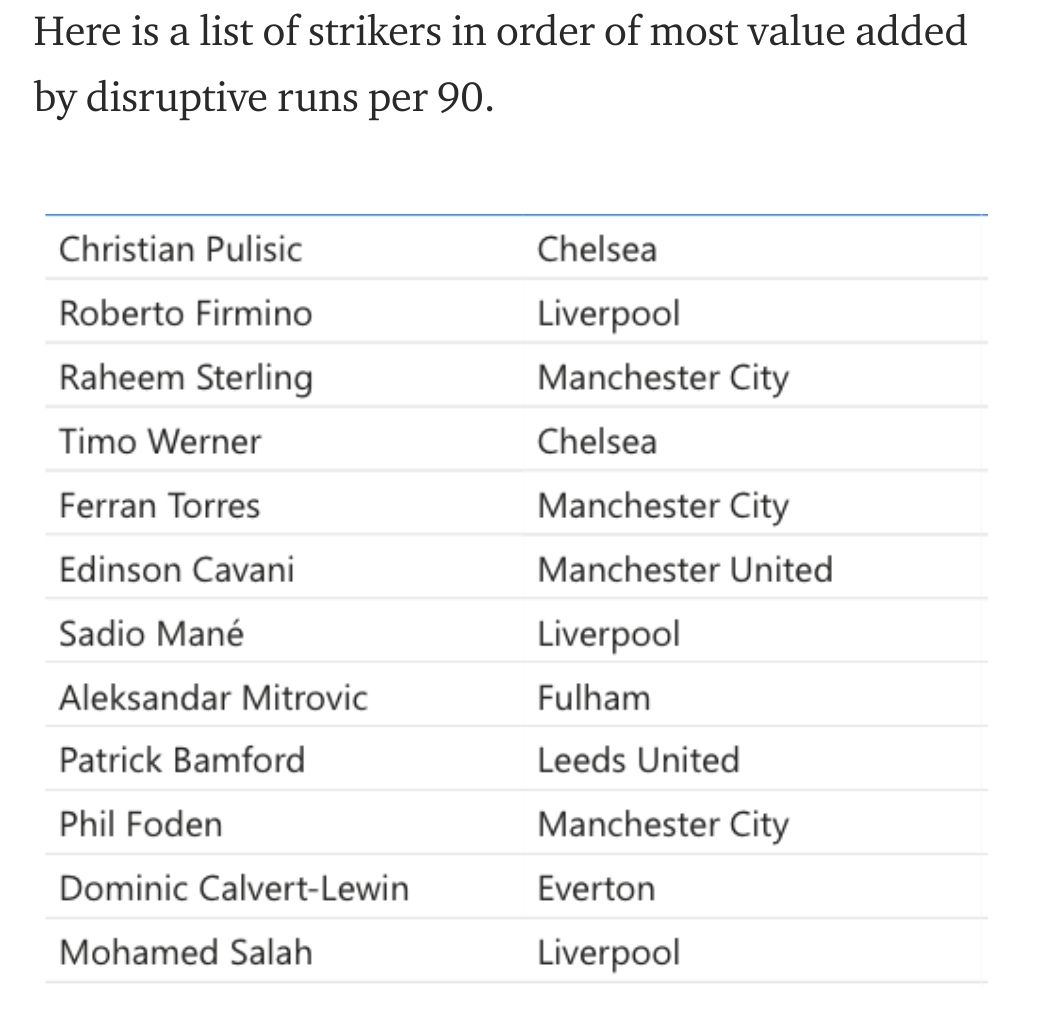Click on Raheem Sterling in the table
The image size is (1051, 1026).
point(185,378)
